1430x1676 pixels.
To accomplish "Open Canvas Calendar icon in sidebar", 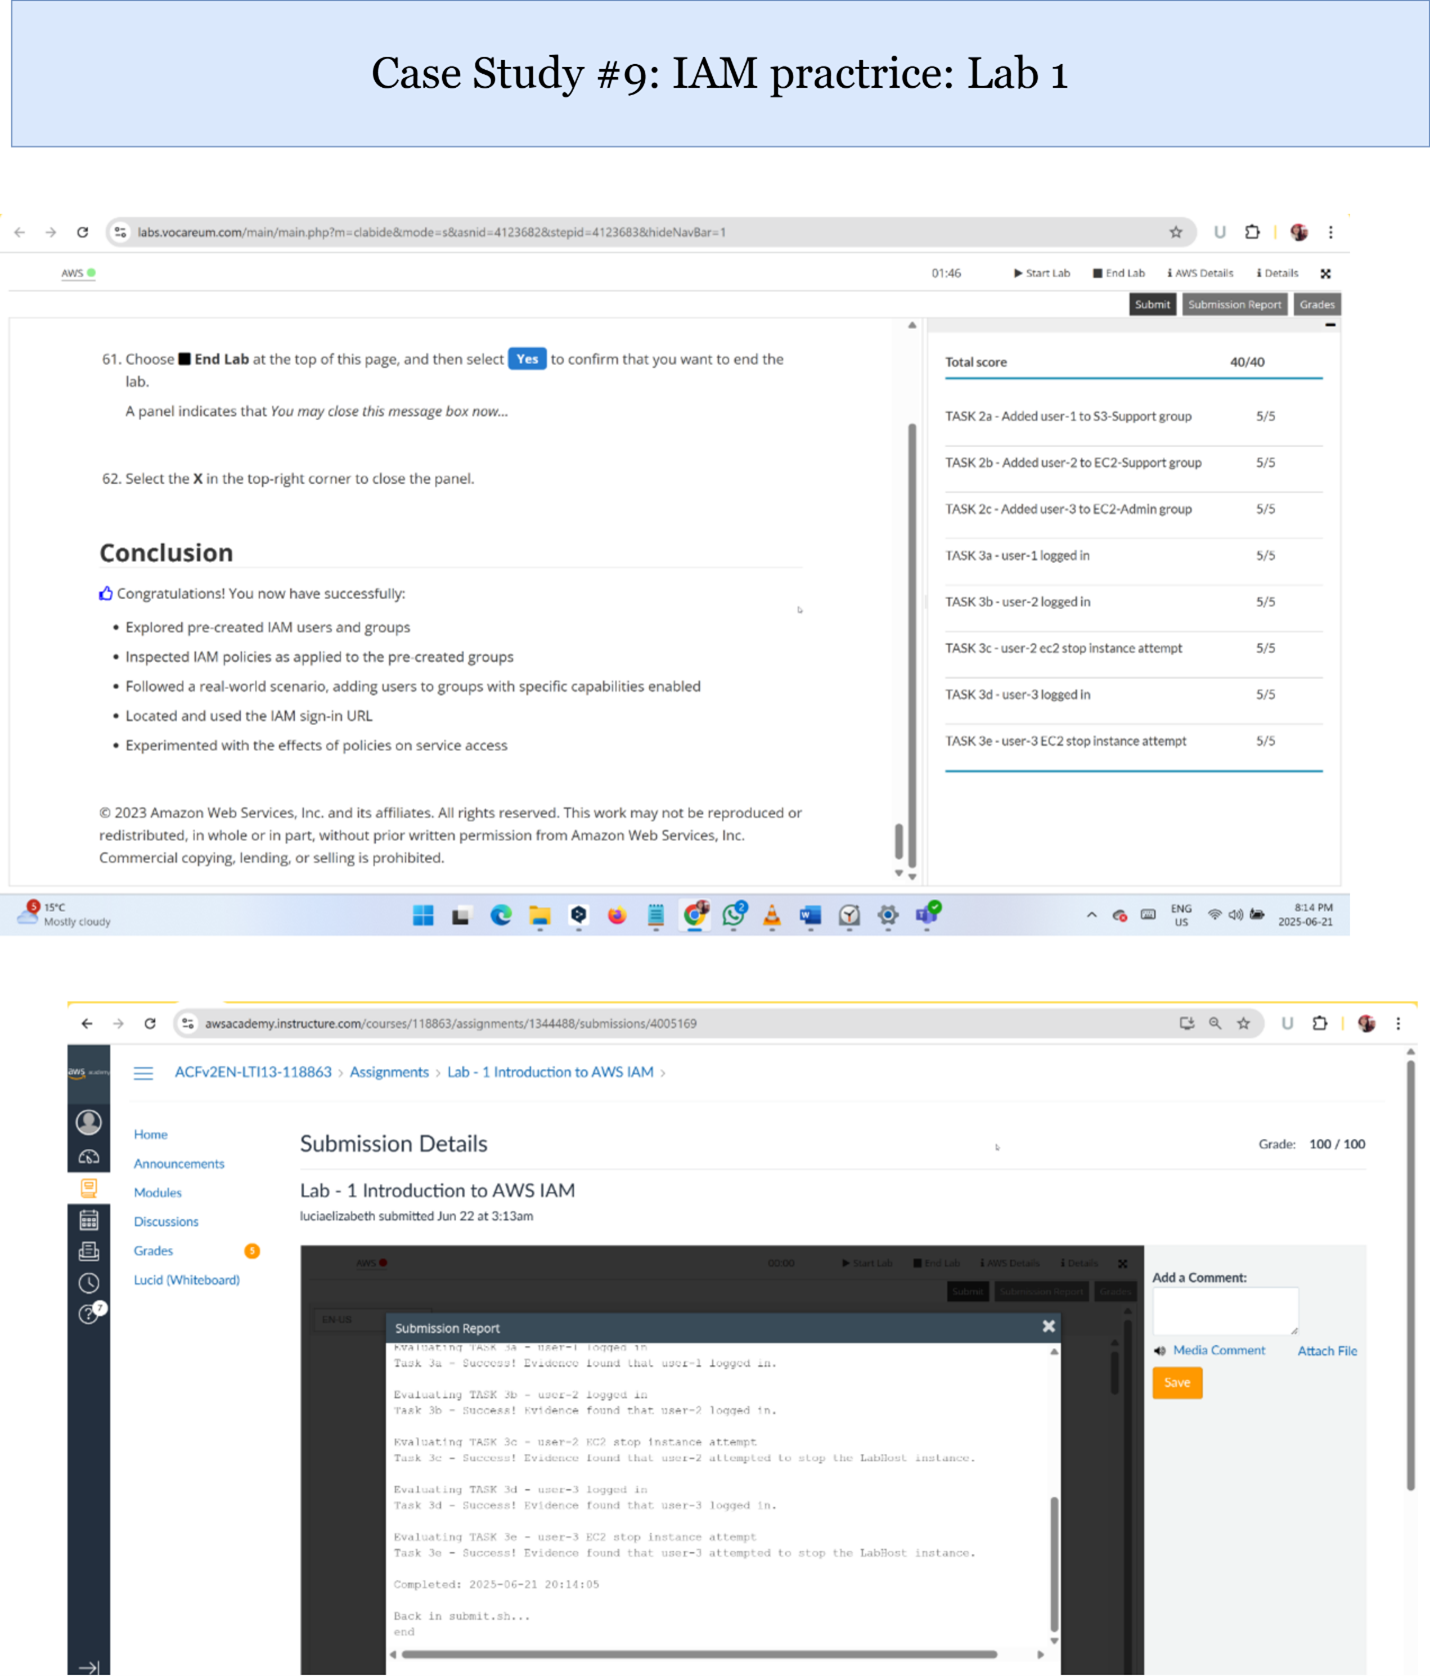I will pyautogui.click(x=89, y=1220).
